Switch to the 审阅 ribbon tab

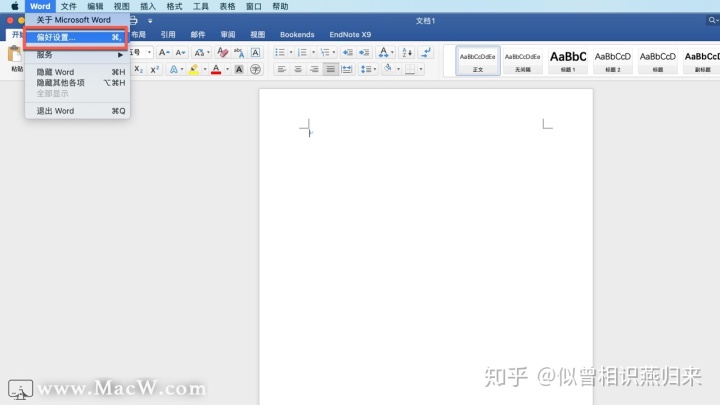coord(228,34)
